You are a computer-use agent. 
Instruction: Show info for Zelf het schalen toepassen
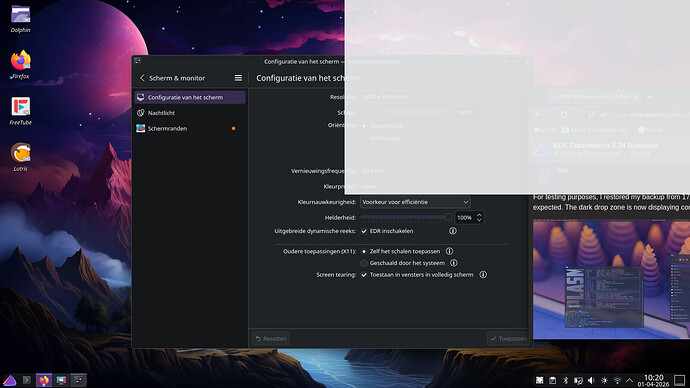[449, 251]
